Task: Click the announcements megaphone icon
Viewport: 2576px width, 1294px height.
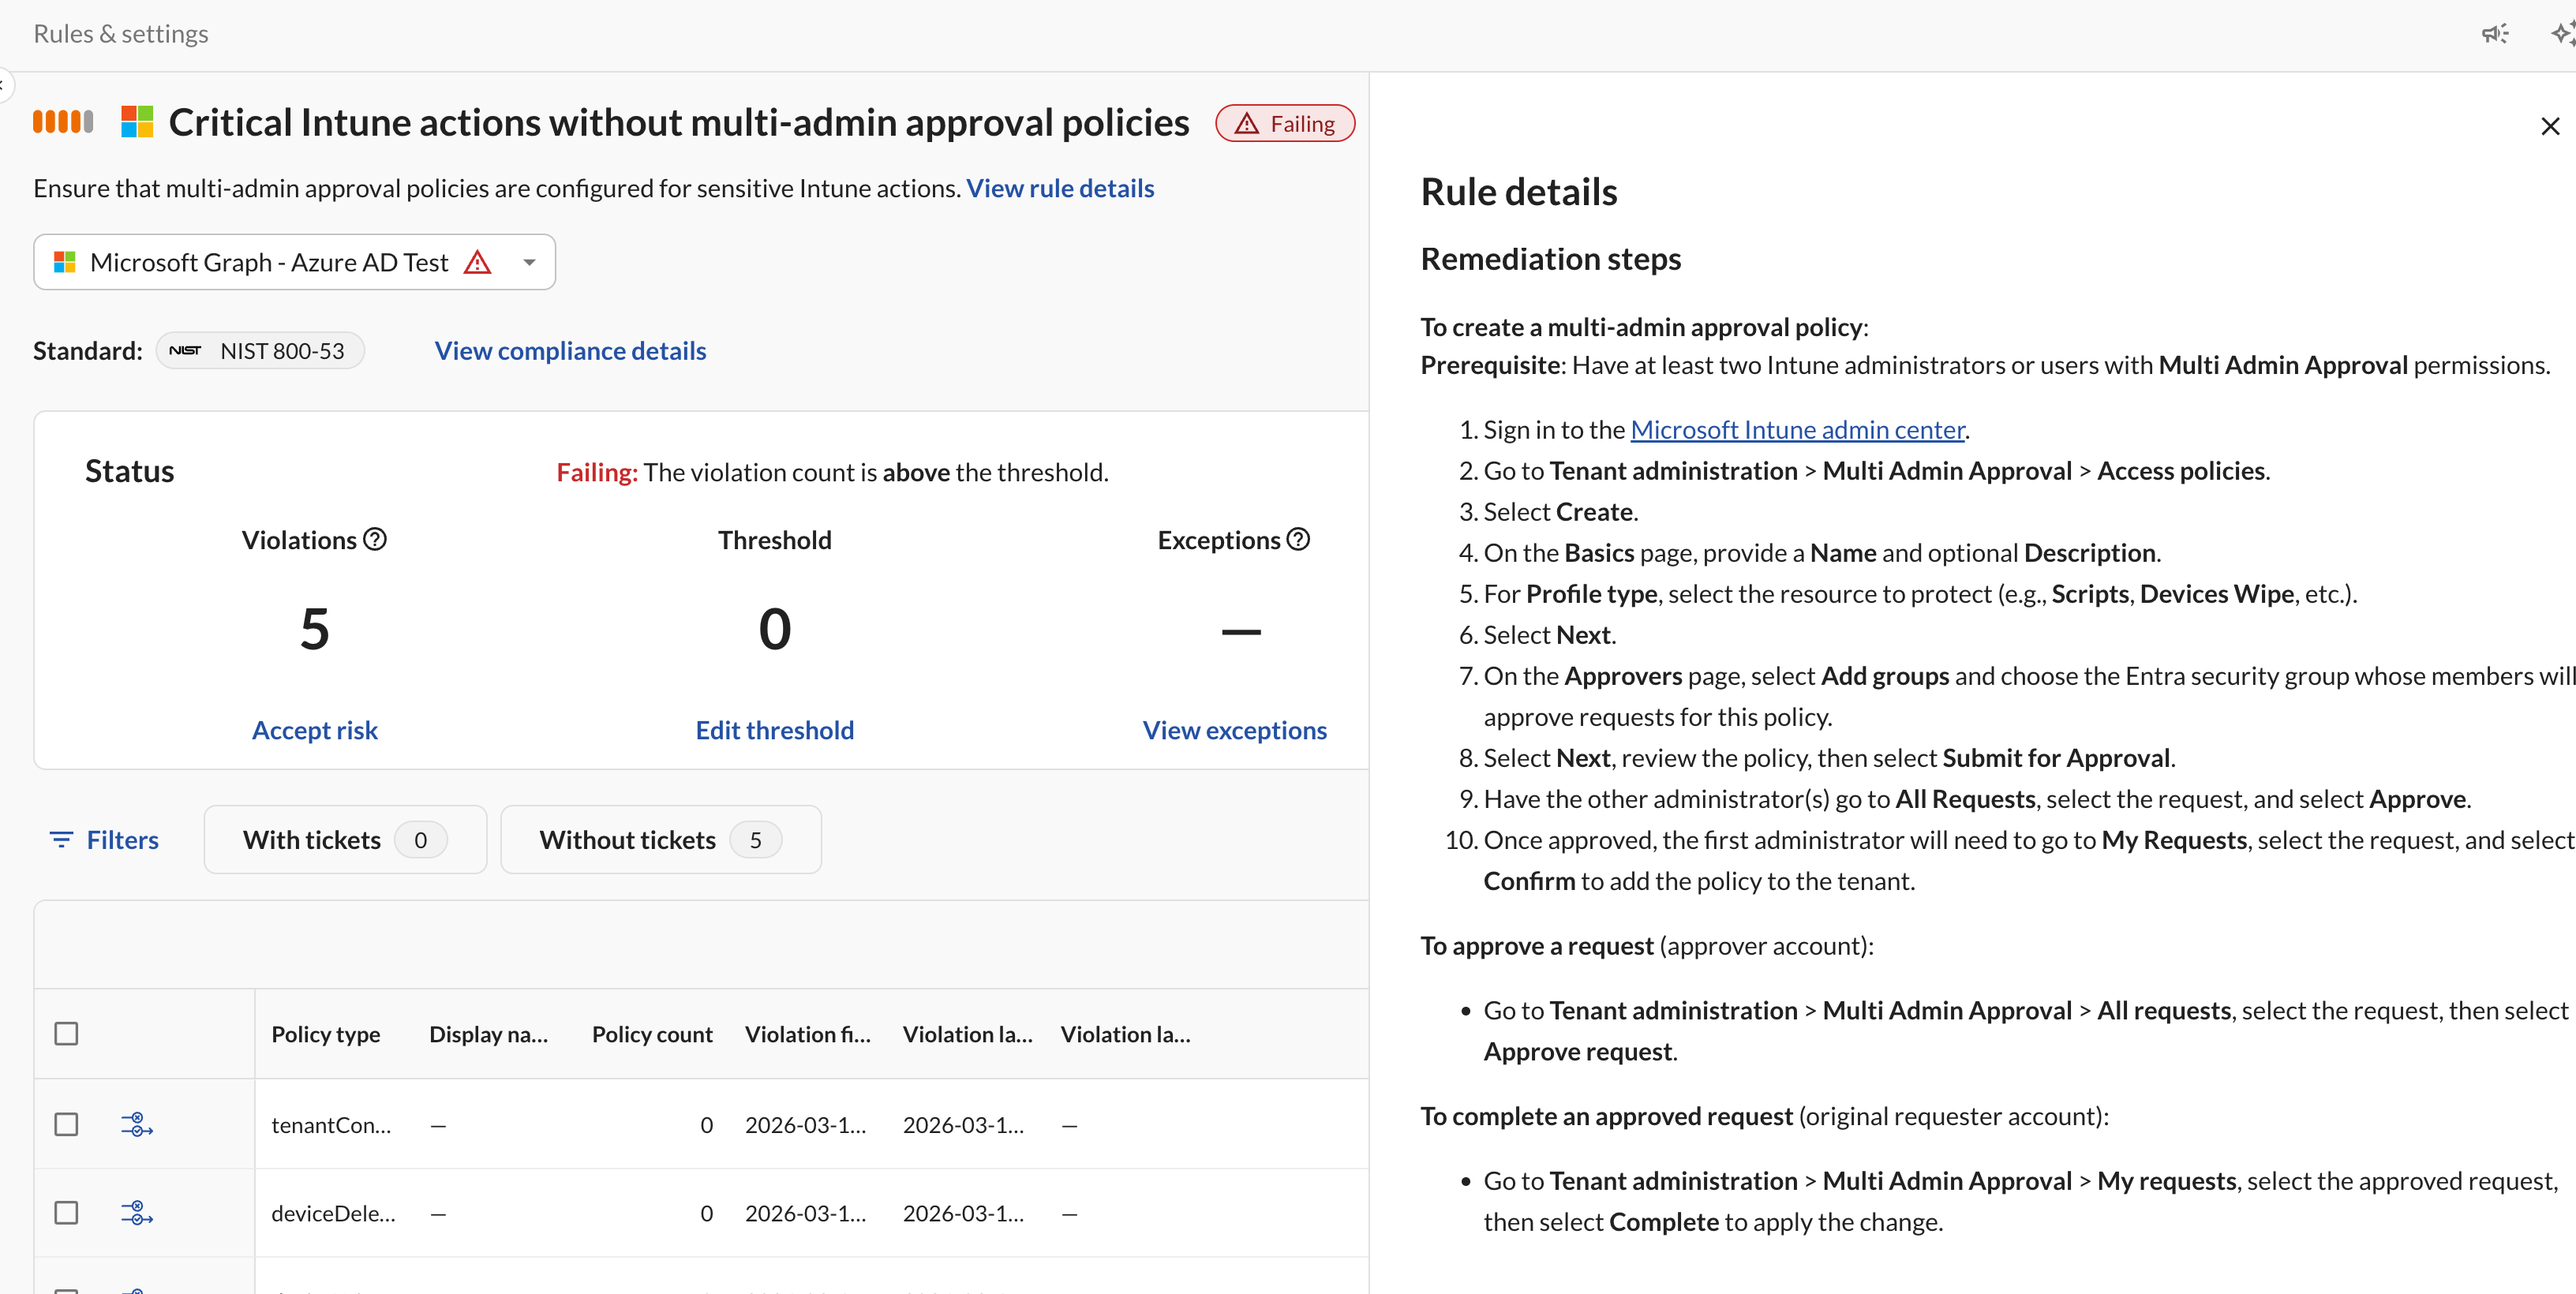Action: pos(2494,34)
